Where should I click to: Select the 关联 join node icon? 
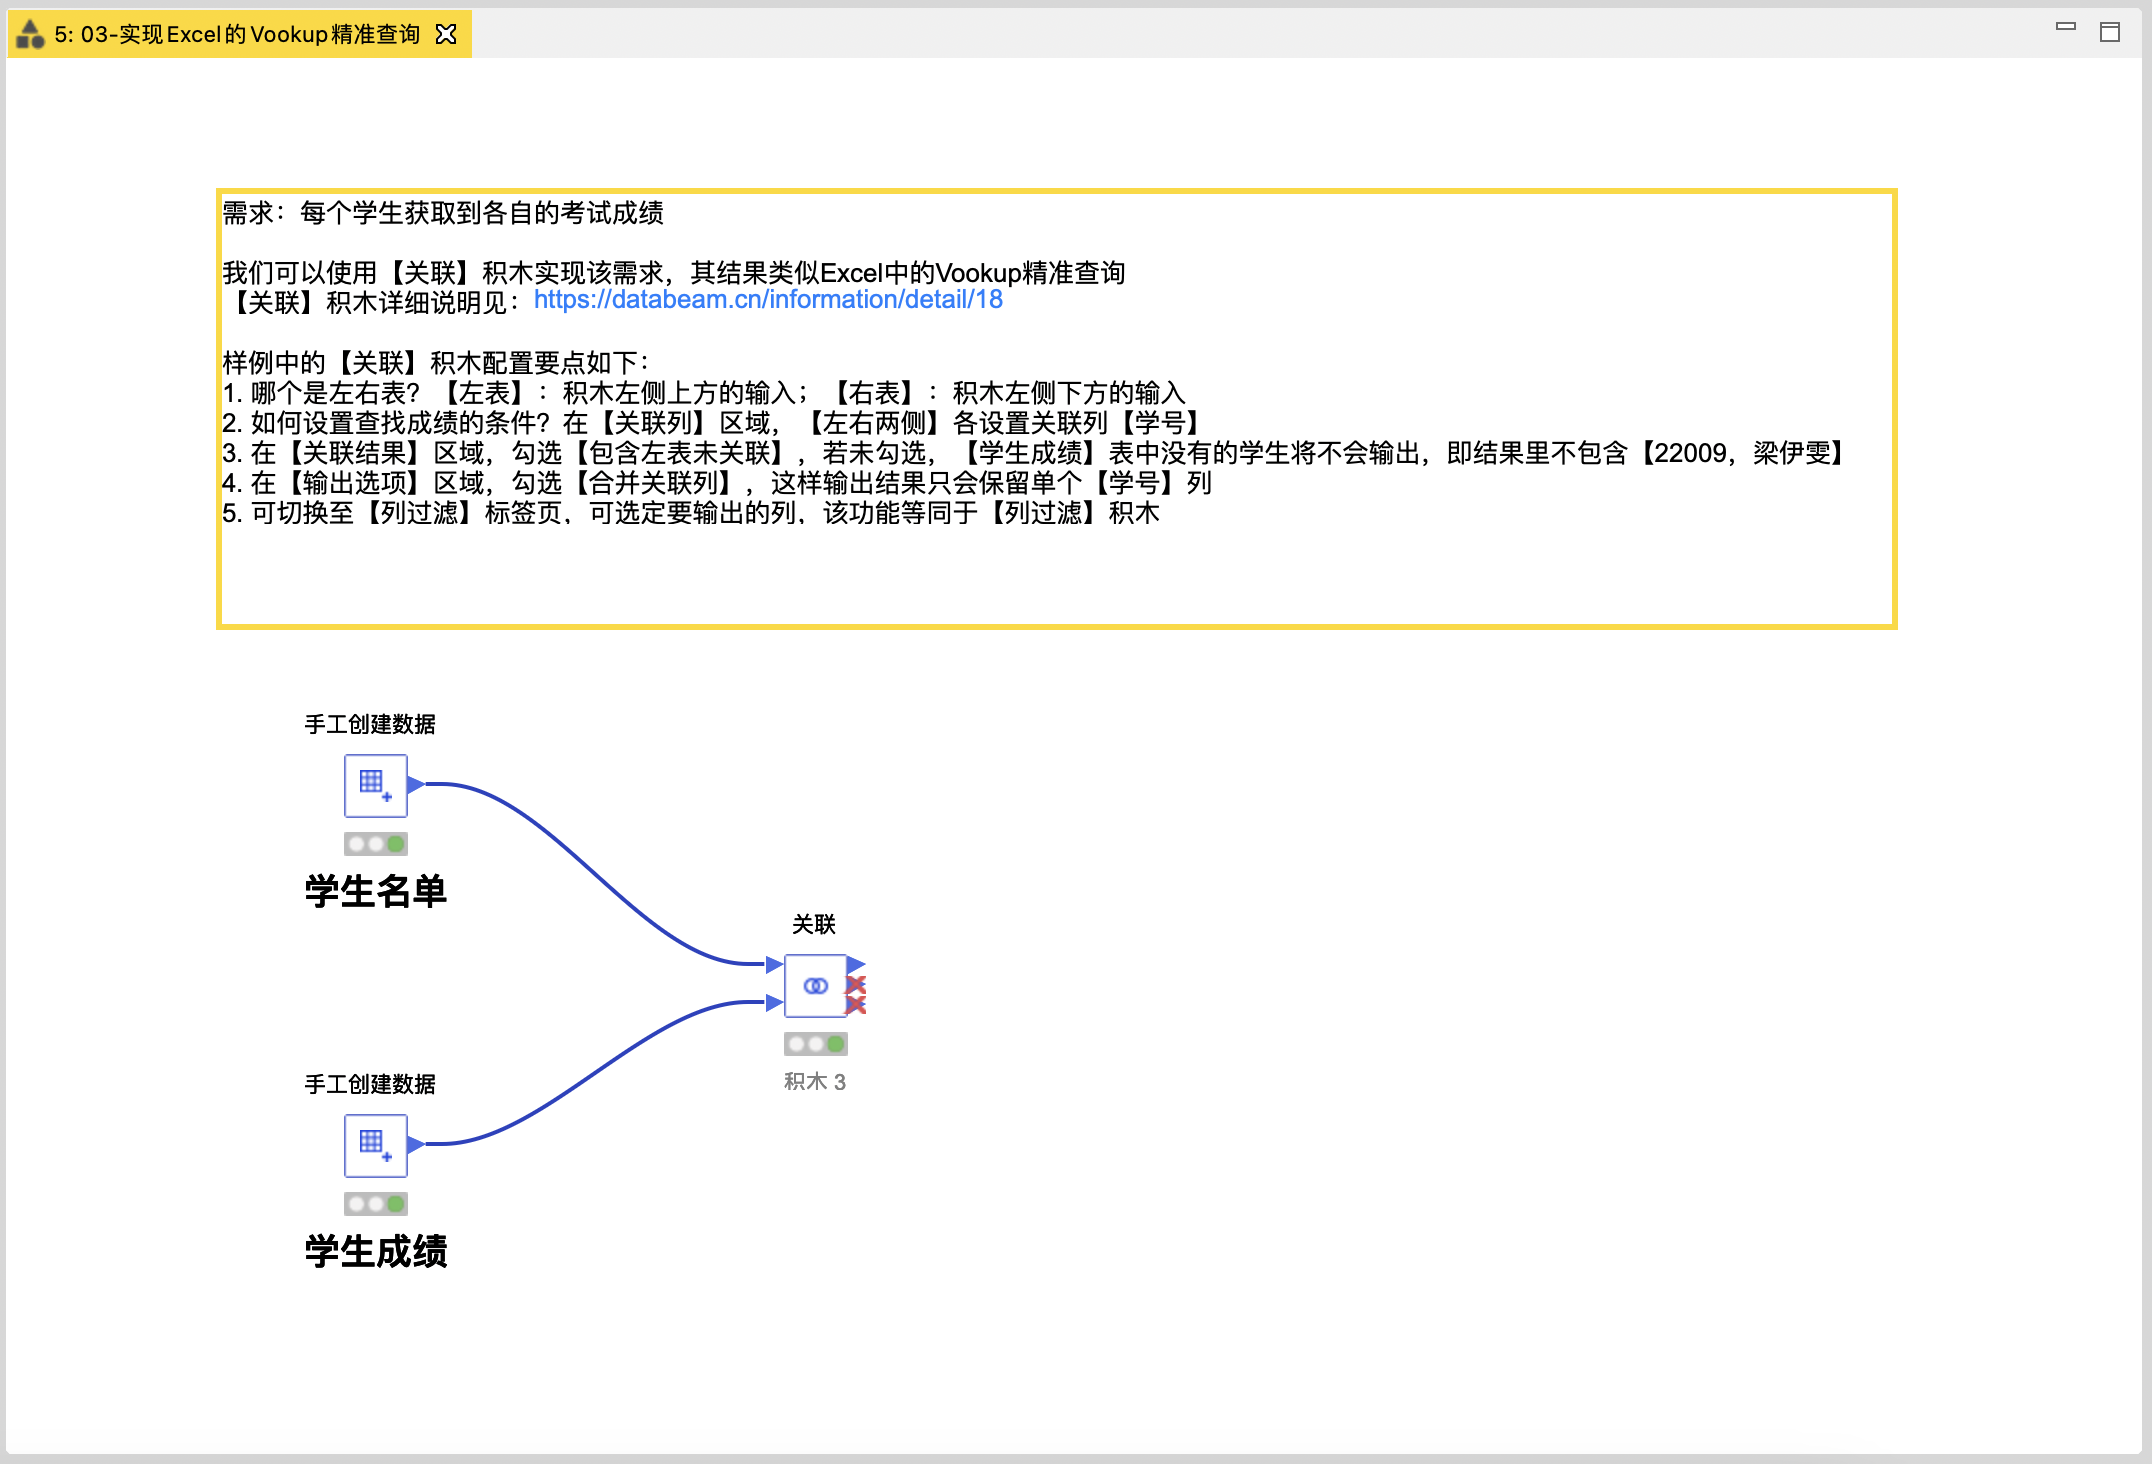click(815, 986)
